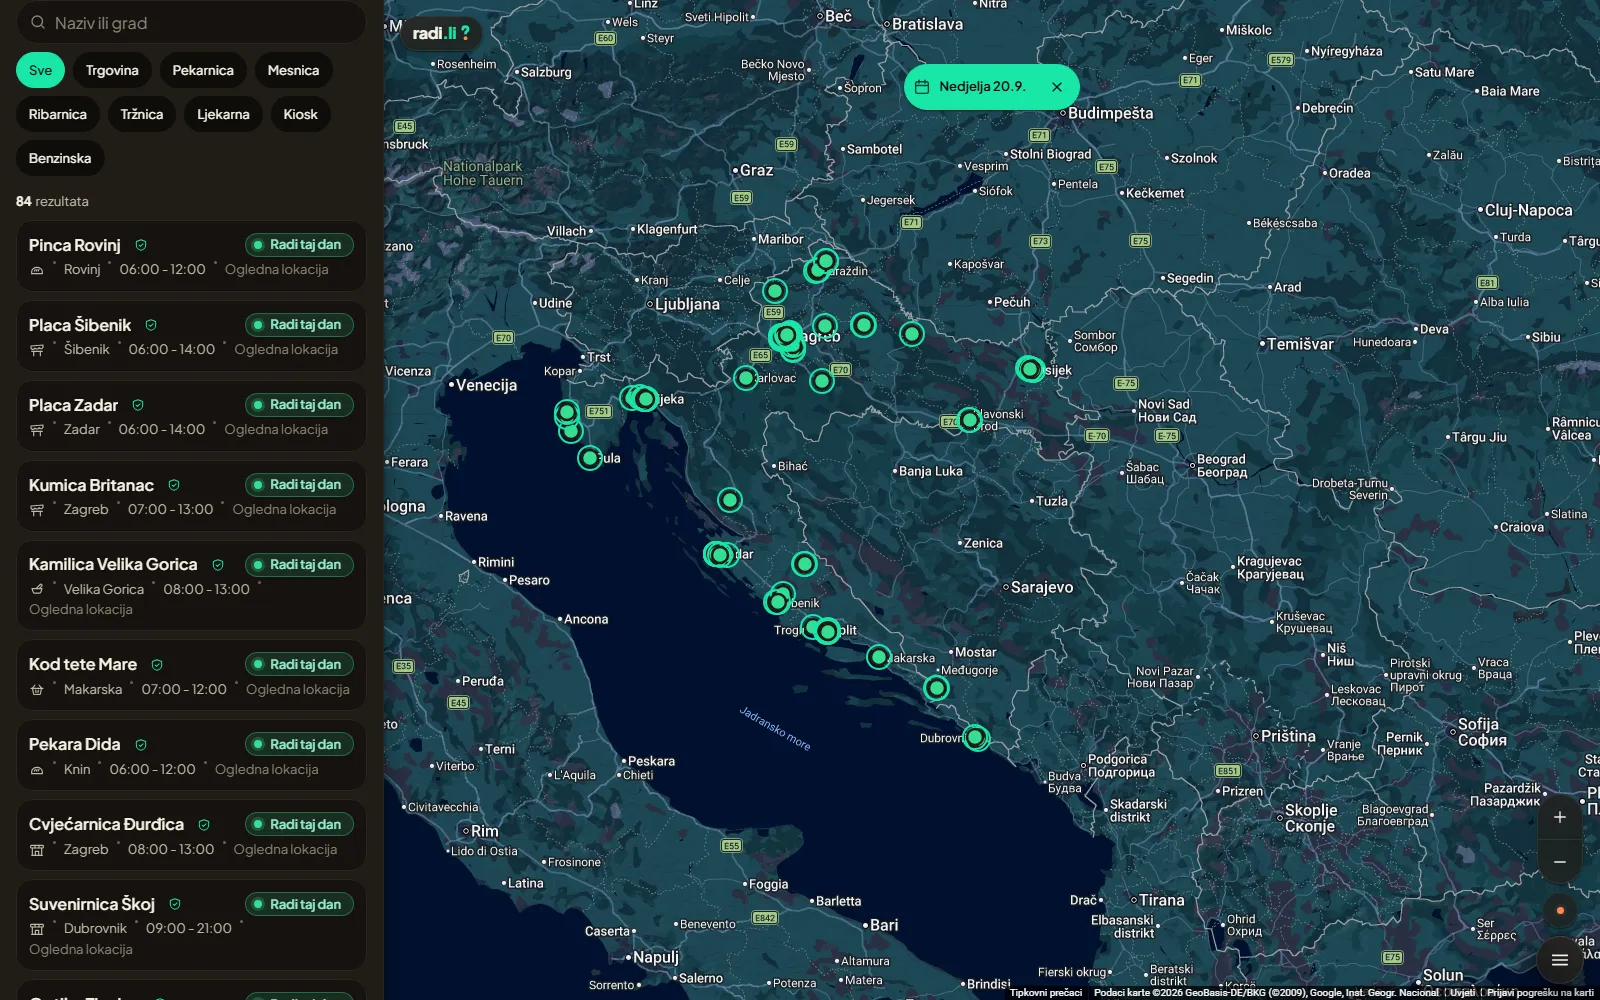Clear the Nedjelja 20.9. date filter
Viewport: 1600px width, 1000px height.
click(1057, 87)
